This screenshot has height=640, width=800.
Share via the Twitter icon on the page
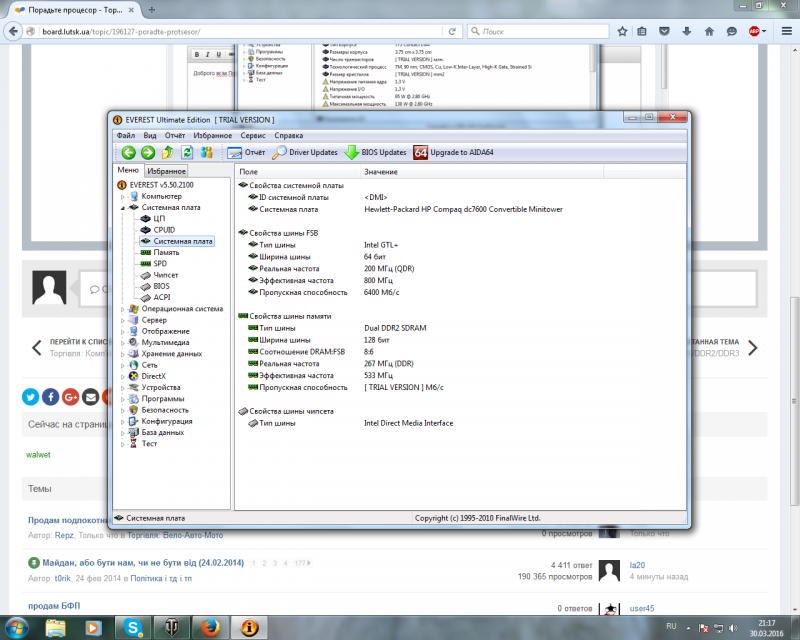(x=30, y=397)
